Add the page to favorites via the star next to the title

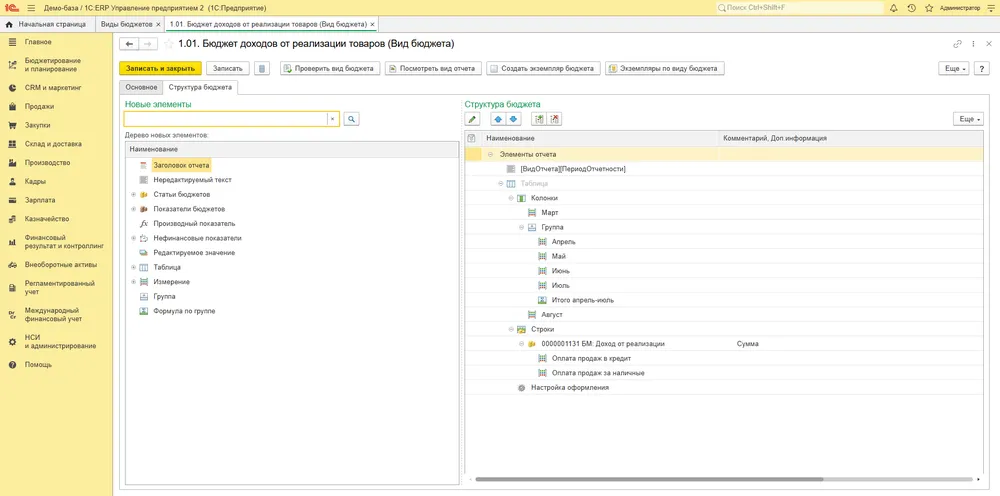(x=168, y=44)
